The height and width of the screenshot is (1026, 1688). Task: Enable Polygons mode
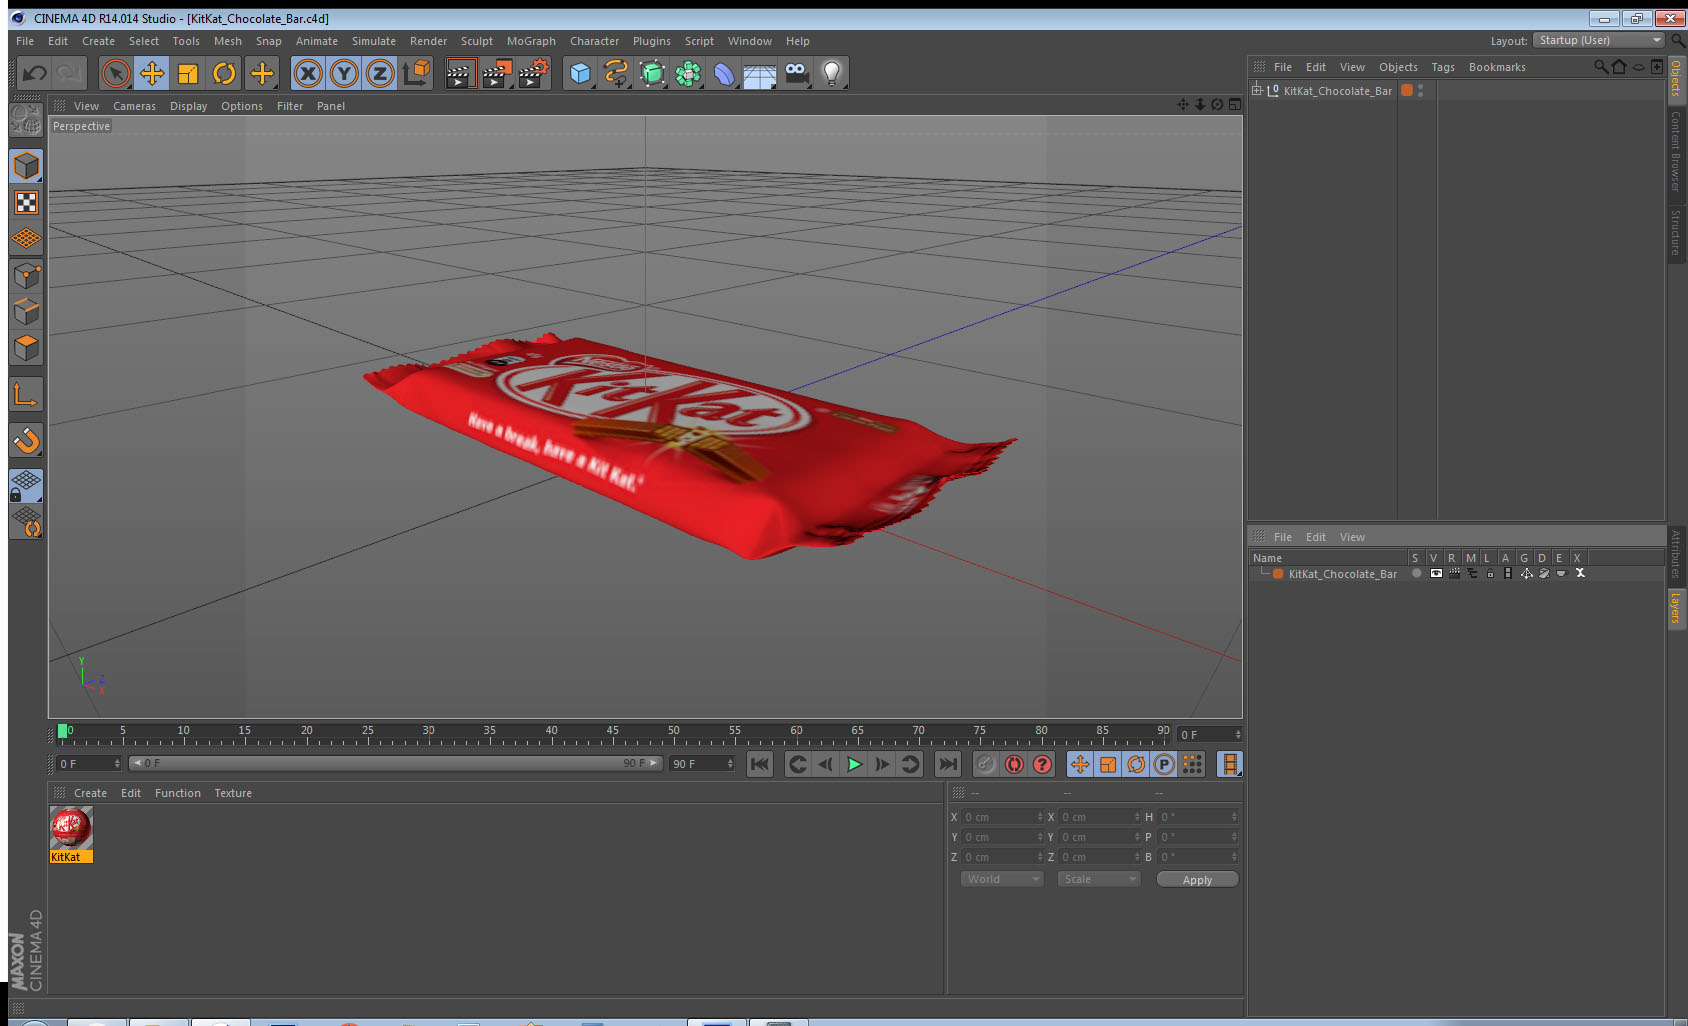(26, 348)
